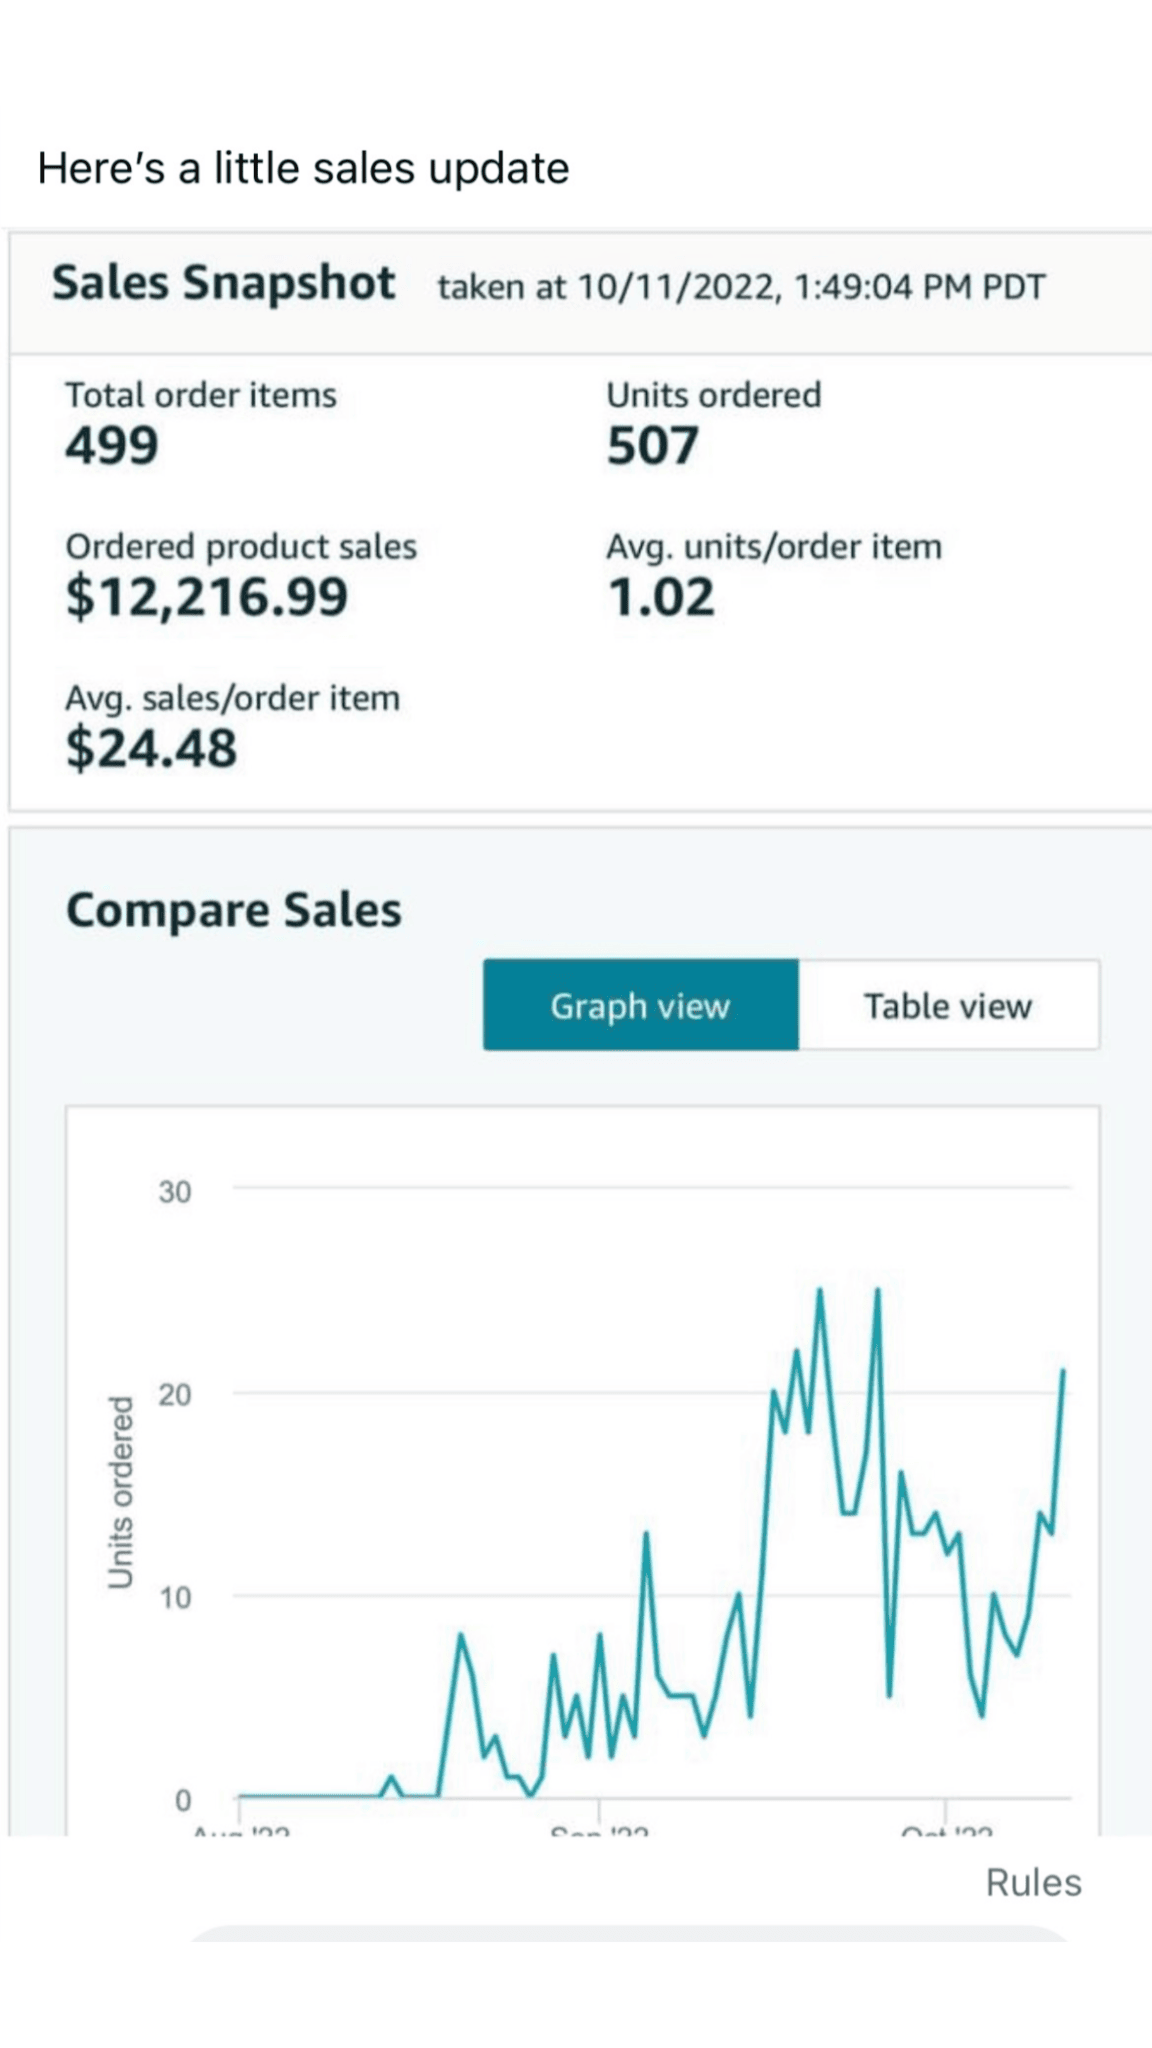Select the snapshot timestamp text
The width and height of the screenshot is (1152, 2048).
point(741,288)
